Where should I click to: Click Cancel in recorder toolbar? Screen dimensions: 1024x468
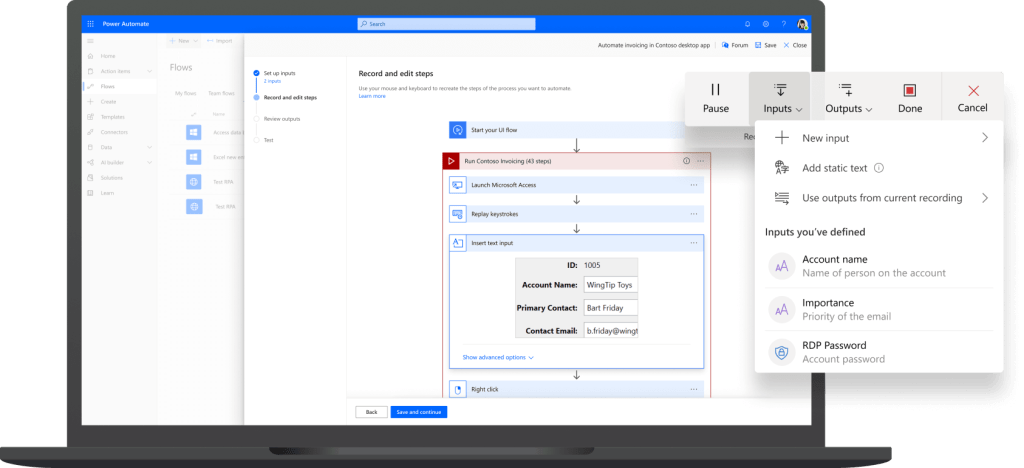click(x=972, y=99)
